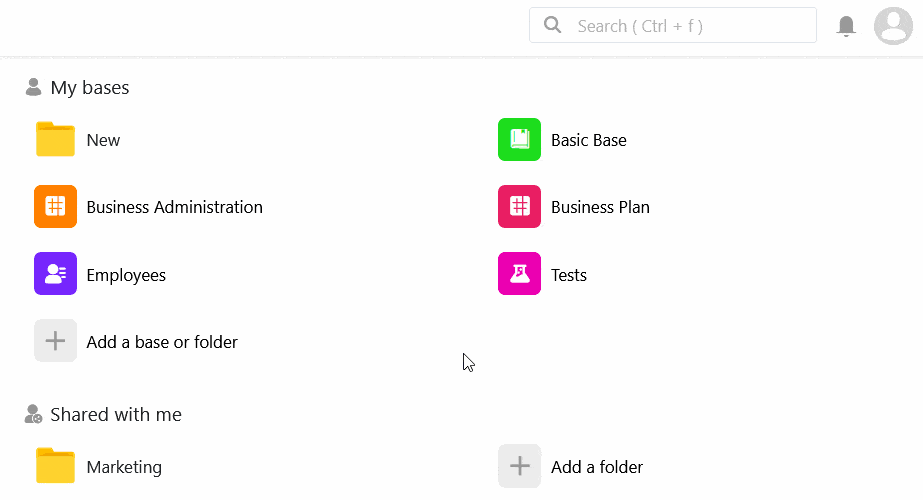Click the Marketing folder icon
Viewport: 923px width, 500px height.
tap(55, 466)
